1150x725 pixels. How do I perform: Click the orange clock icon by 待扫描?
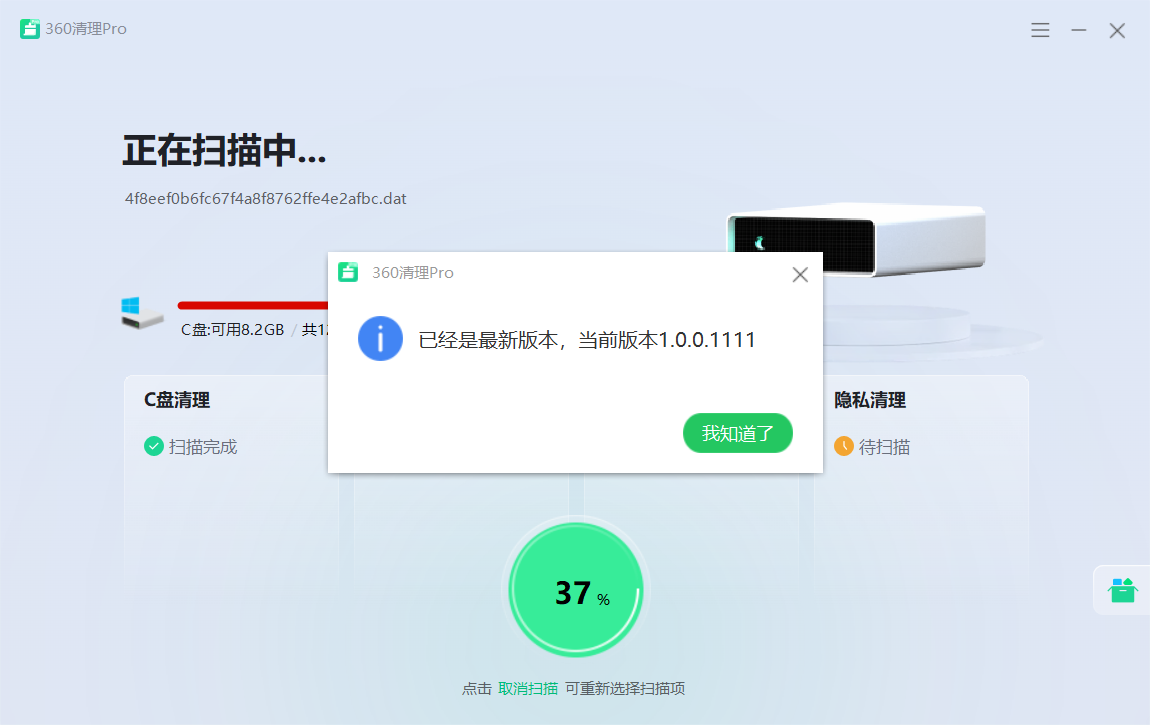coord(843,446)
